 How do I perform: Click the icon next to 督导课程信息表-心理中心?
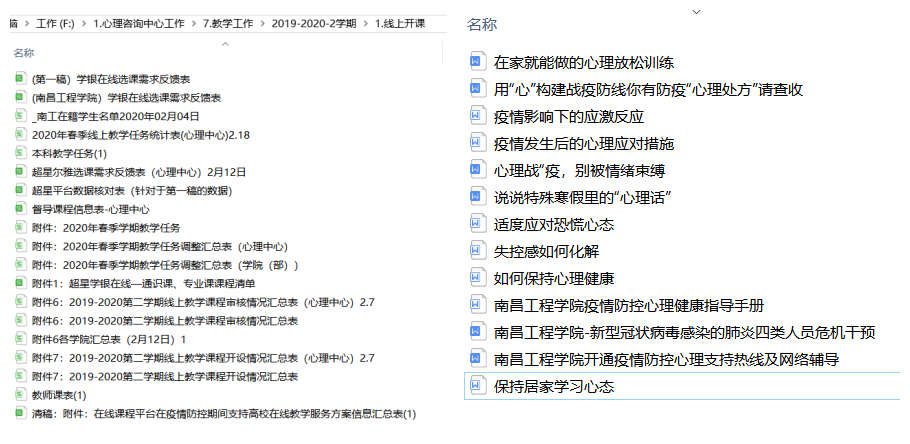tap(20, 209)
